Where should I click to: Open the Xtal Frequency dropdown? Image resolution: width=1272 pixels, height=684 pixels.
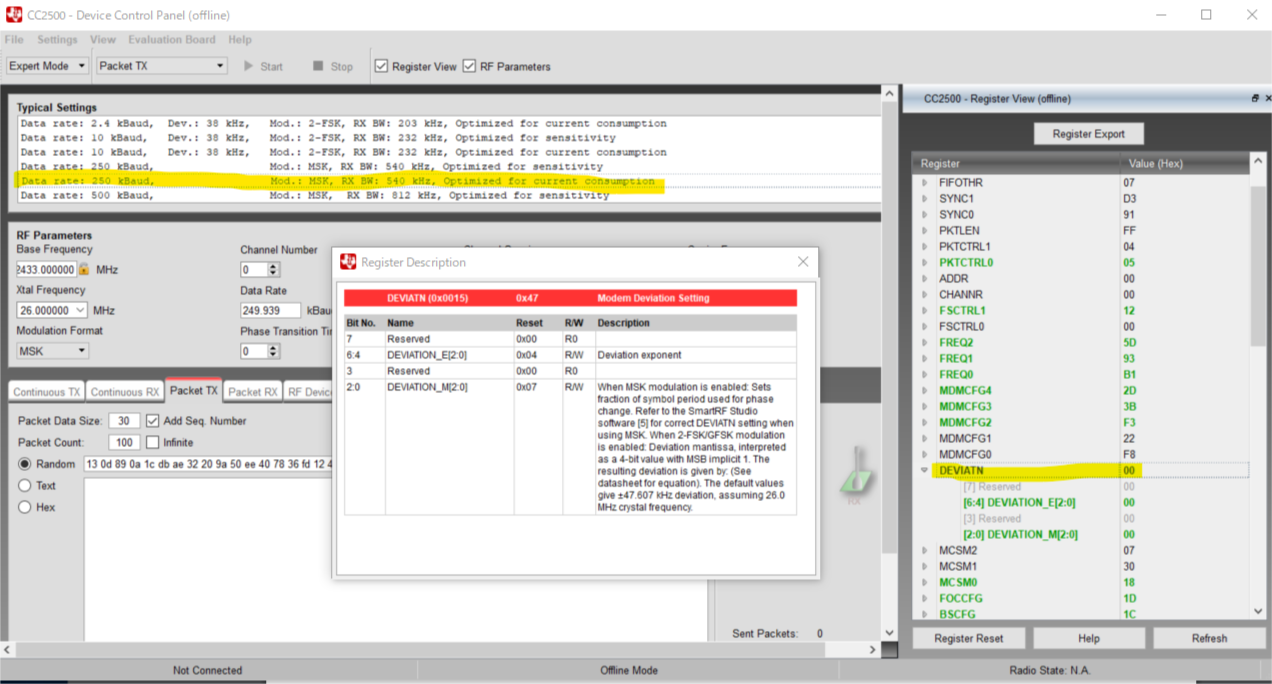point(52,310)
